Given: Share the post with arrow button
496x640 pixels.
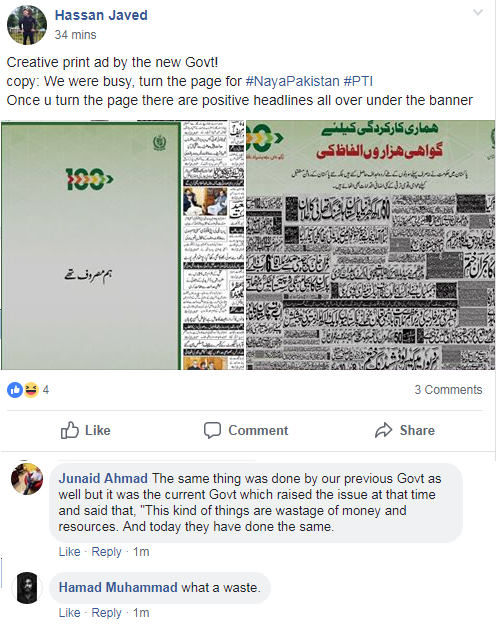Looking at the screenshot, I should 405,430.
